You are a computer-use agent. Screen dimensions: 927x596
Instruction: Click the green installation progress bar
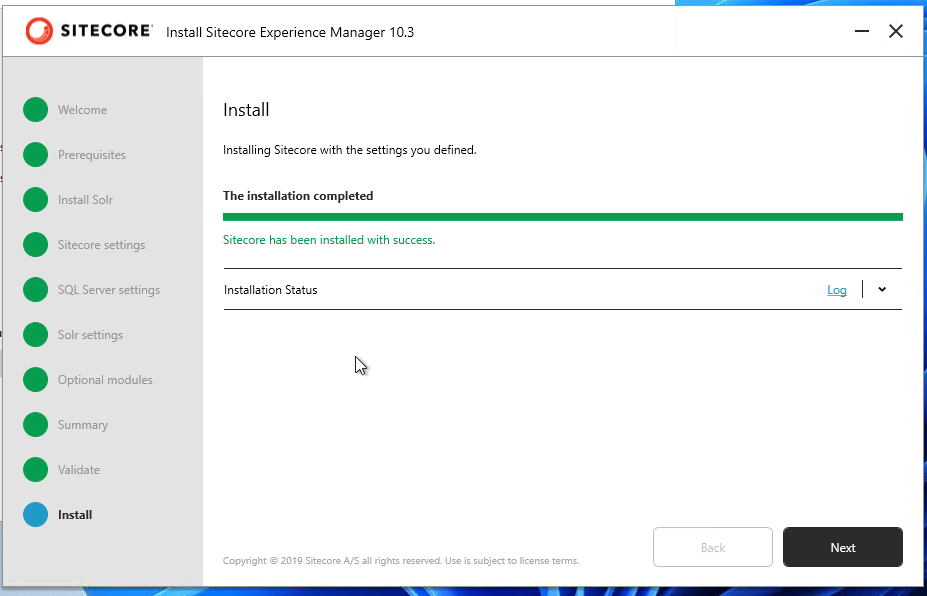point(562,216)
